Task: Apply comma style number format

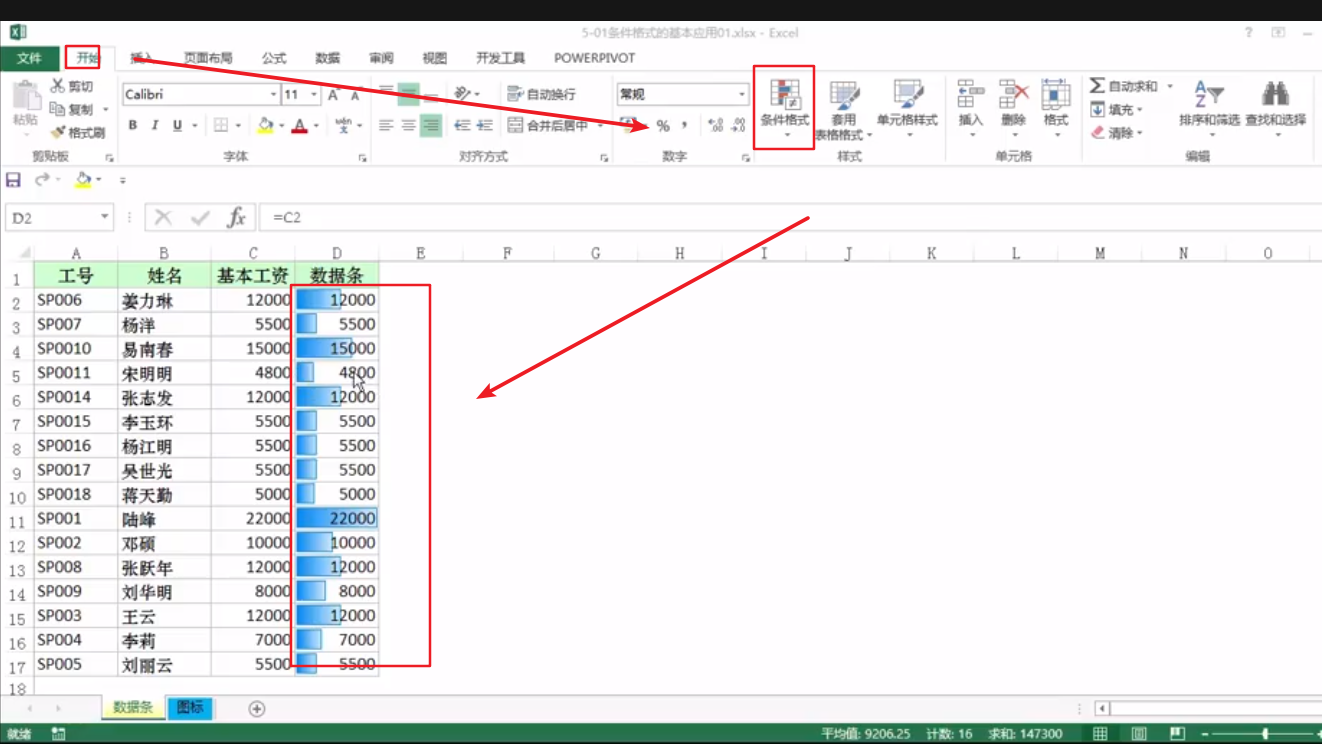Action: tap(685, 126)
